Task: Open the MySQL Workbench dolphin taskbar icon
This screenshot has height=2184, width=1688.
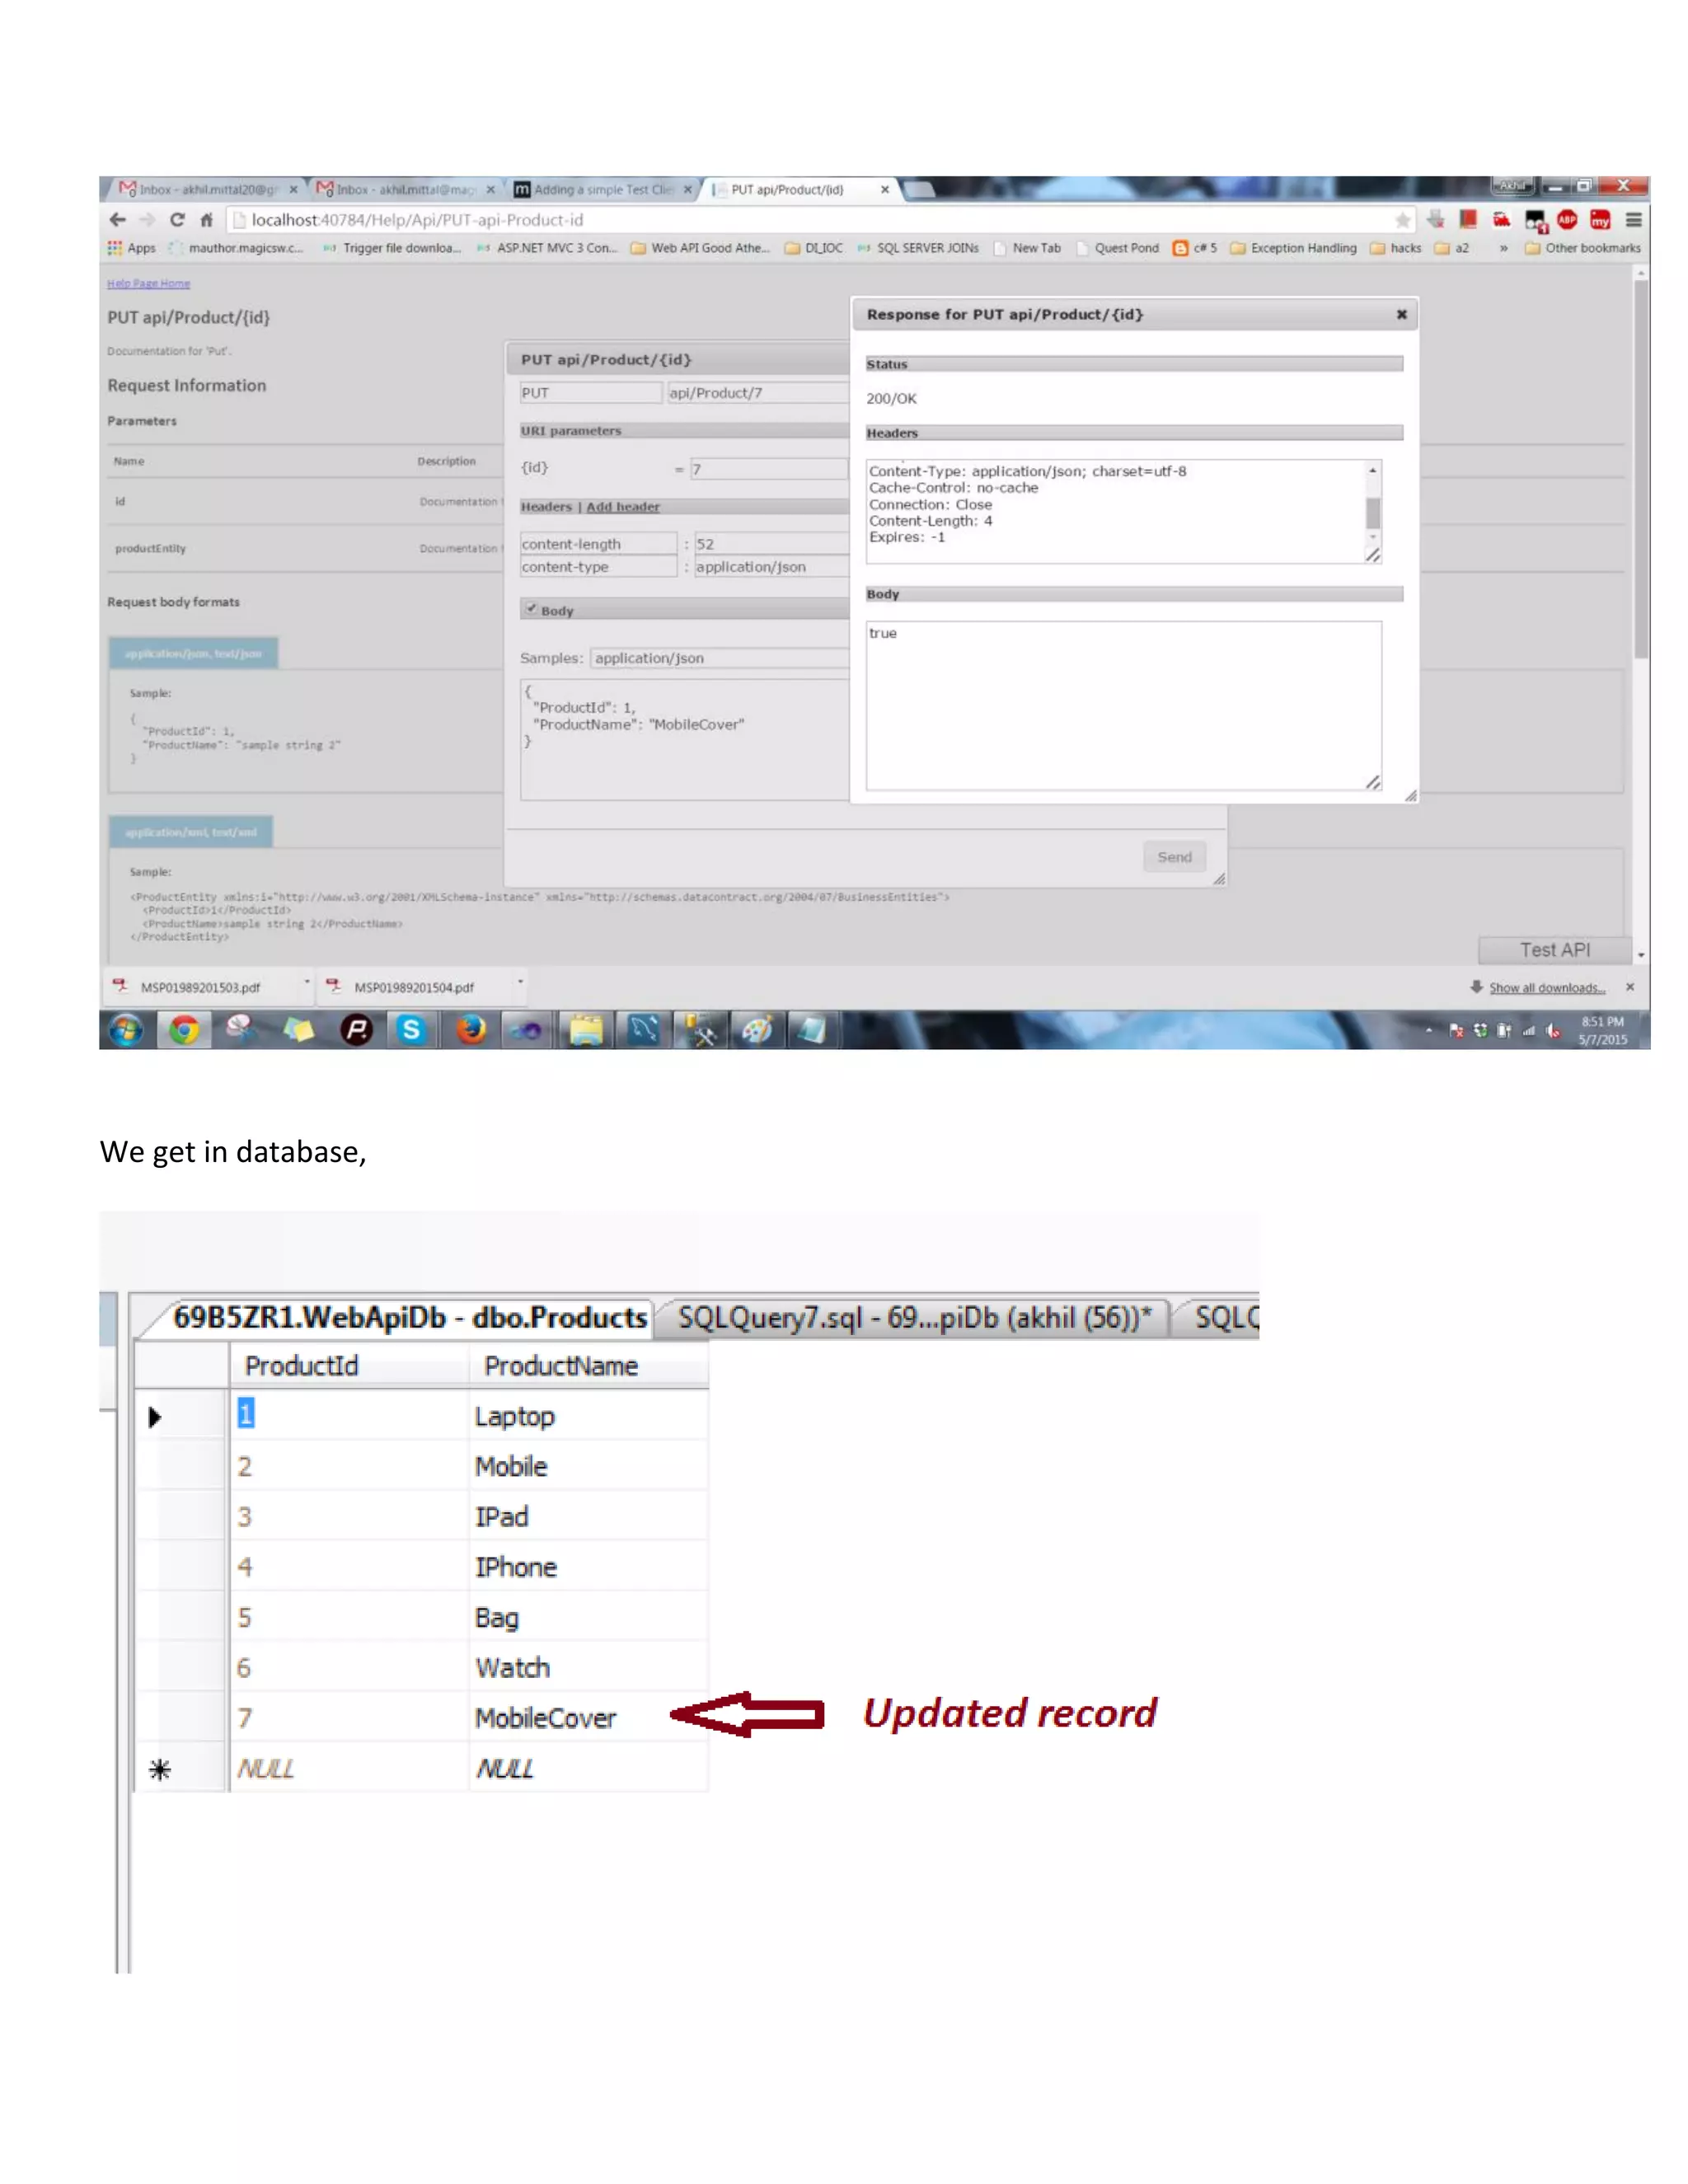Action: click(x=643, y=1030)
